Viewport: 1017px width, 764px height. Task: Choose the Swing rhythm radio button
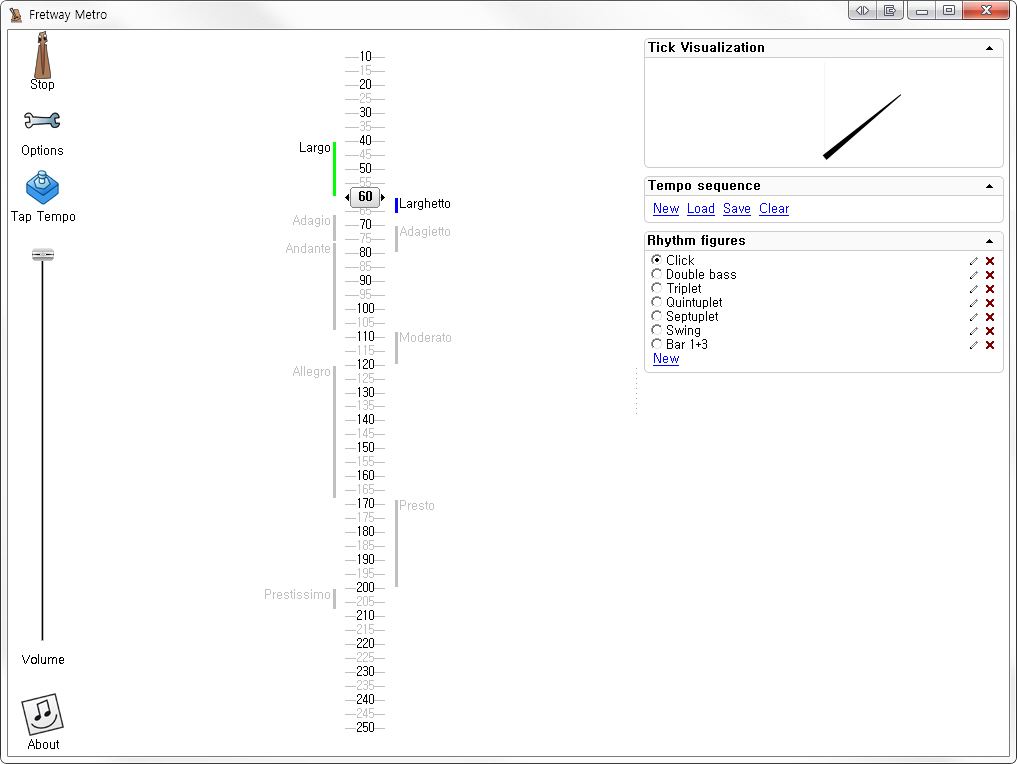coord(657,330)
